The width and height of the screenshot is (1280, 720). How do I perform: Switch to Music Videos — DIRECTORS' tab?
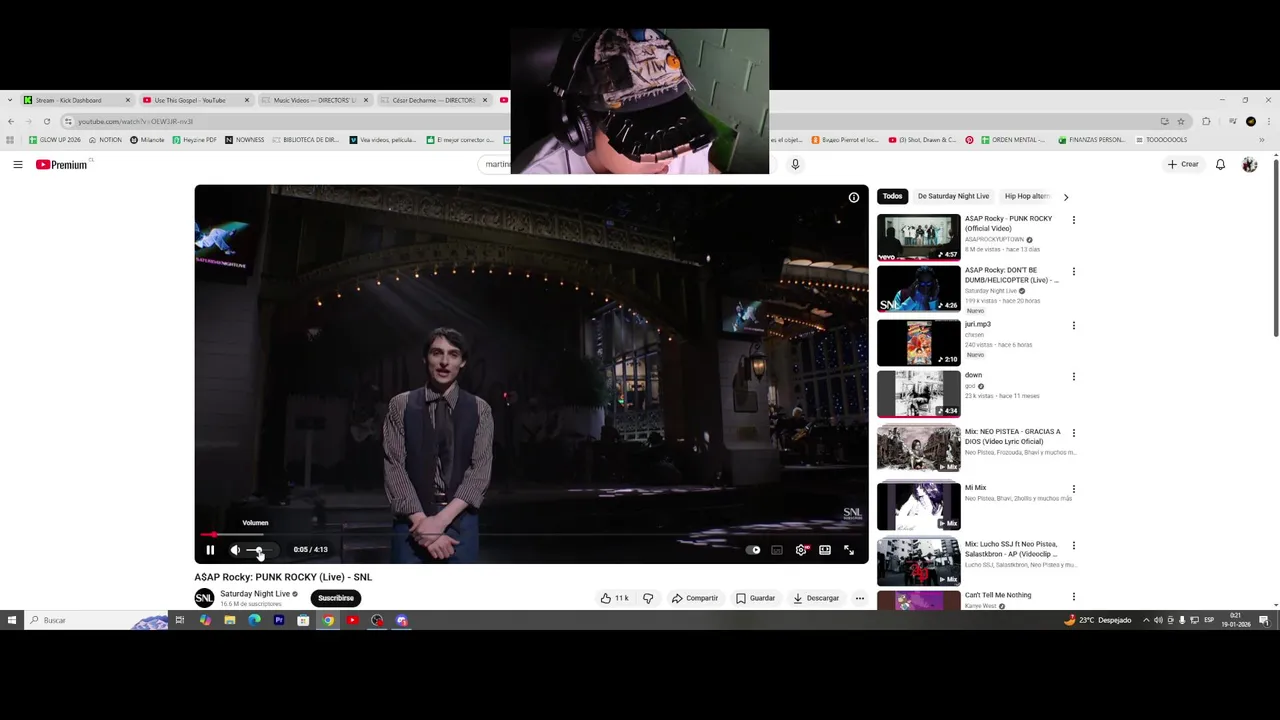[315, 100]
